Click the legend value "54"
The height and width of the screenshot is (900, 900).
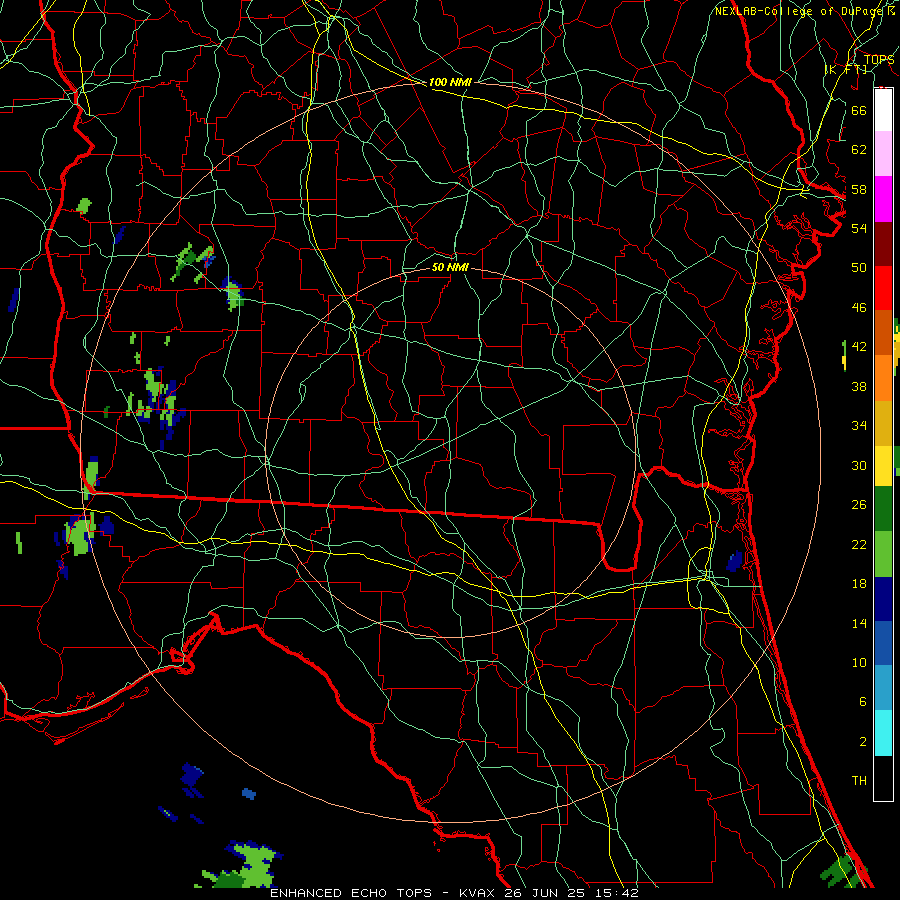(859, 228)
